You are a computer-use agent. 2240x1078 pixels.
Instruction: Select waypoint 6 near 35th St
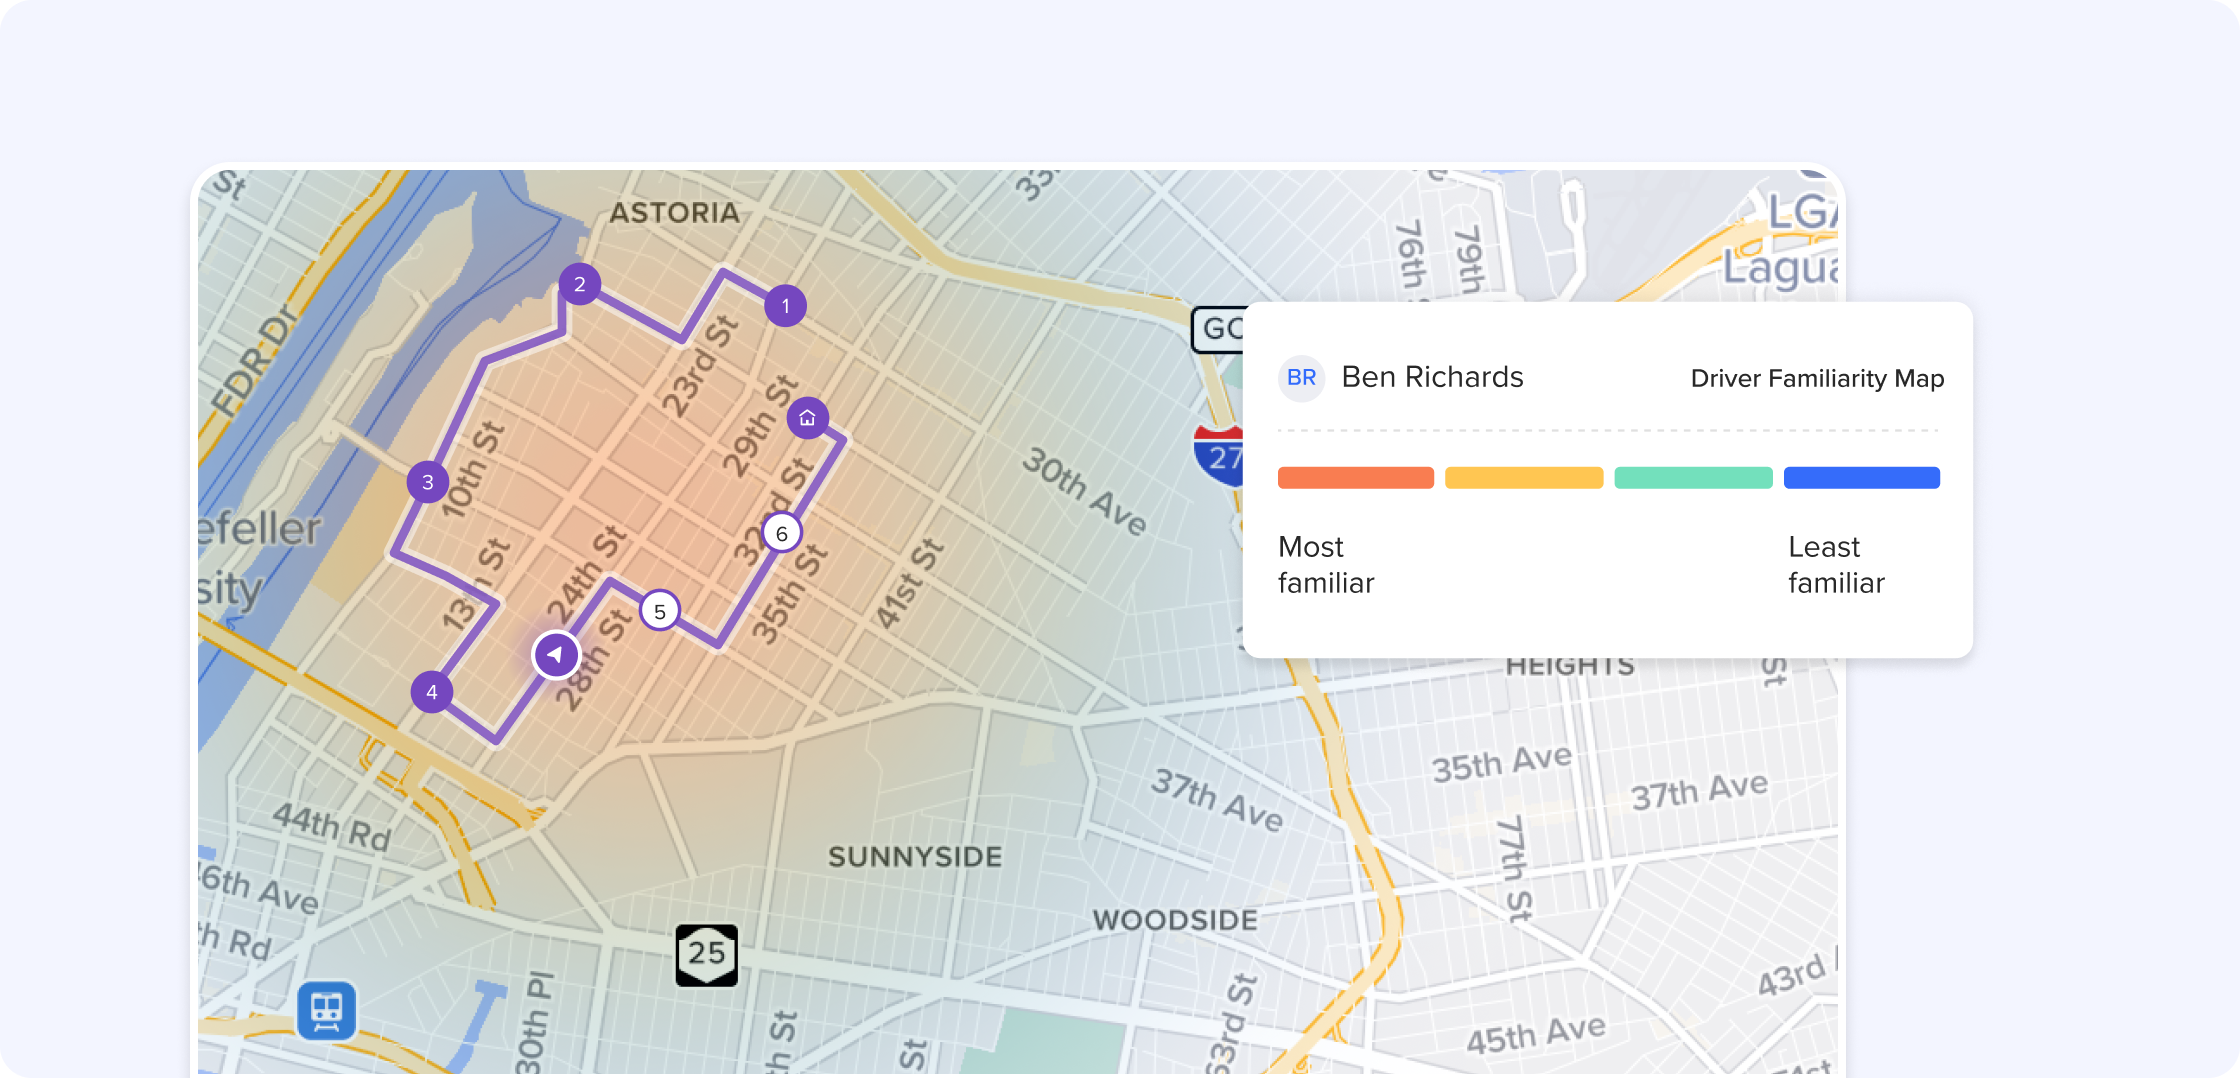[781, 534]
